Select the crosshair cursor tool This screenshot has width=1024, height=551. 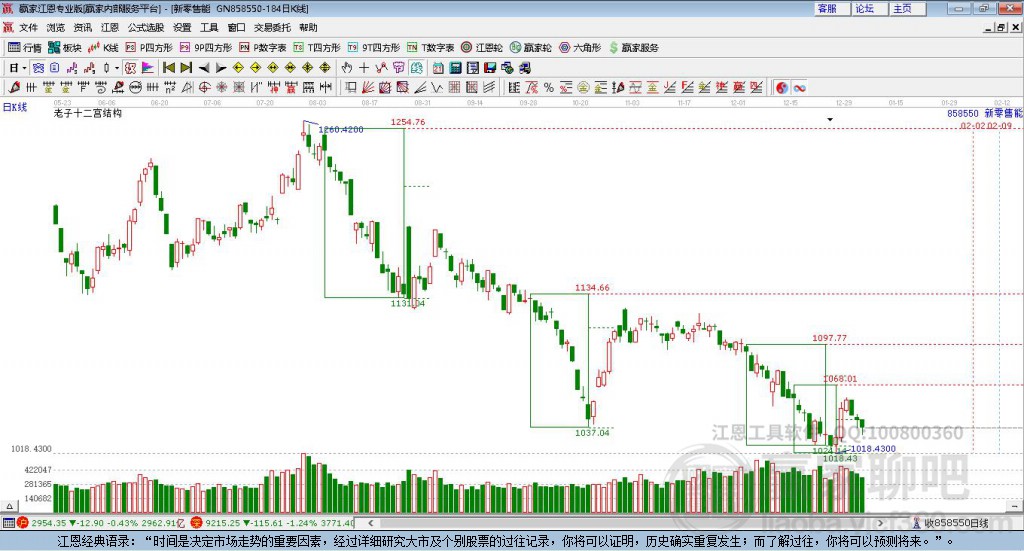[364, 68]
